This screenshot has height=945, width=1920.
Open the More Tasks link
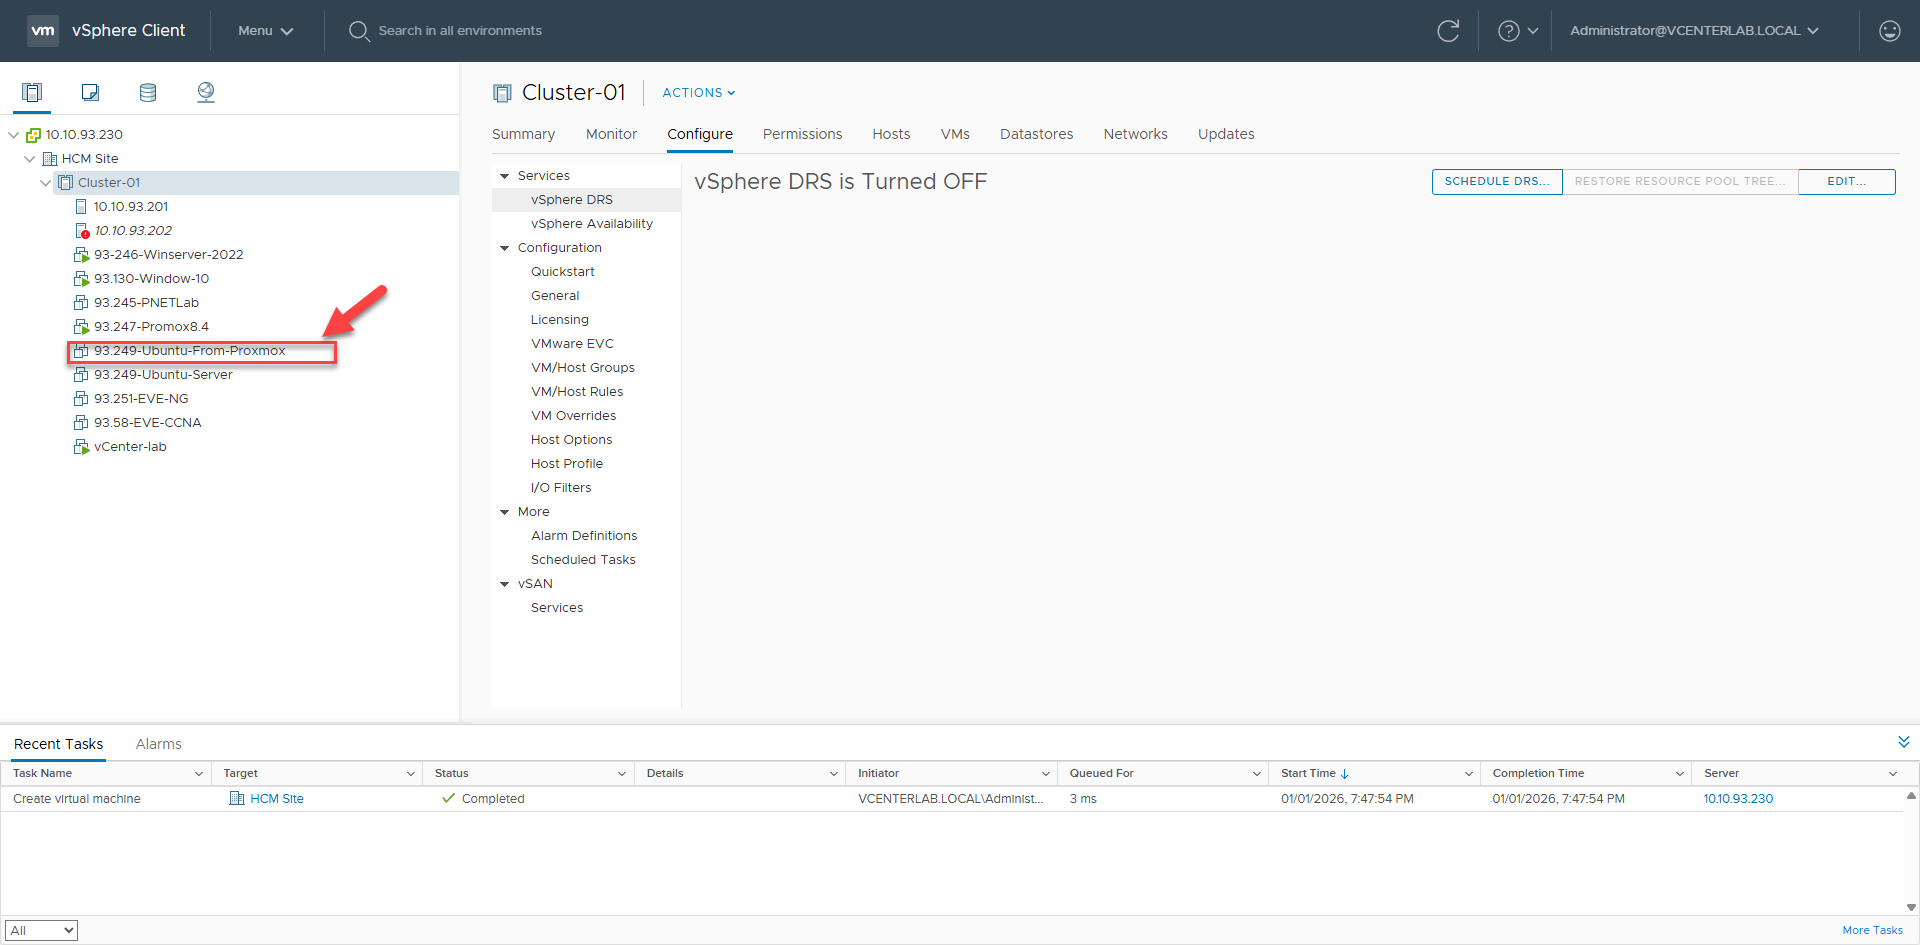[1872, 930]
